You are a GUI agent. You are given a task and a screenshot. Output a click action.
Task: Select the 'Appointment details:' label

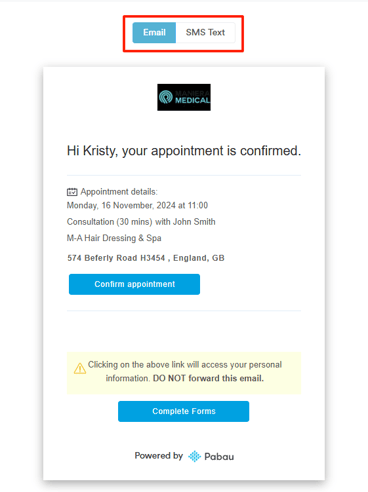pos(119,192)
